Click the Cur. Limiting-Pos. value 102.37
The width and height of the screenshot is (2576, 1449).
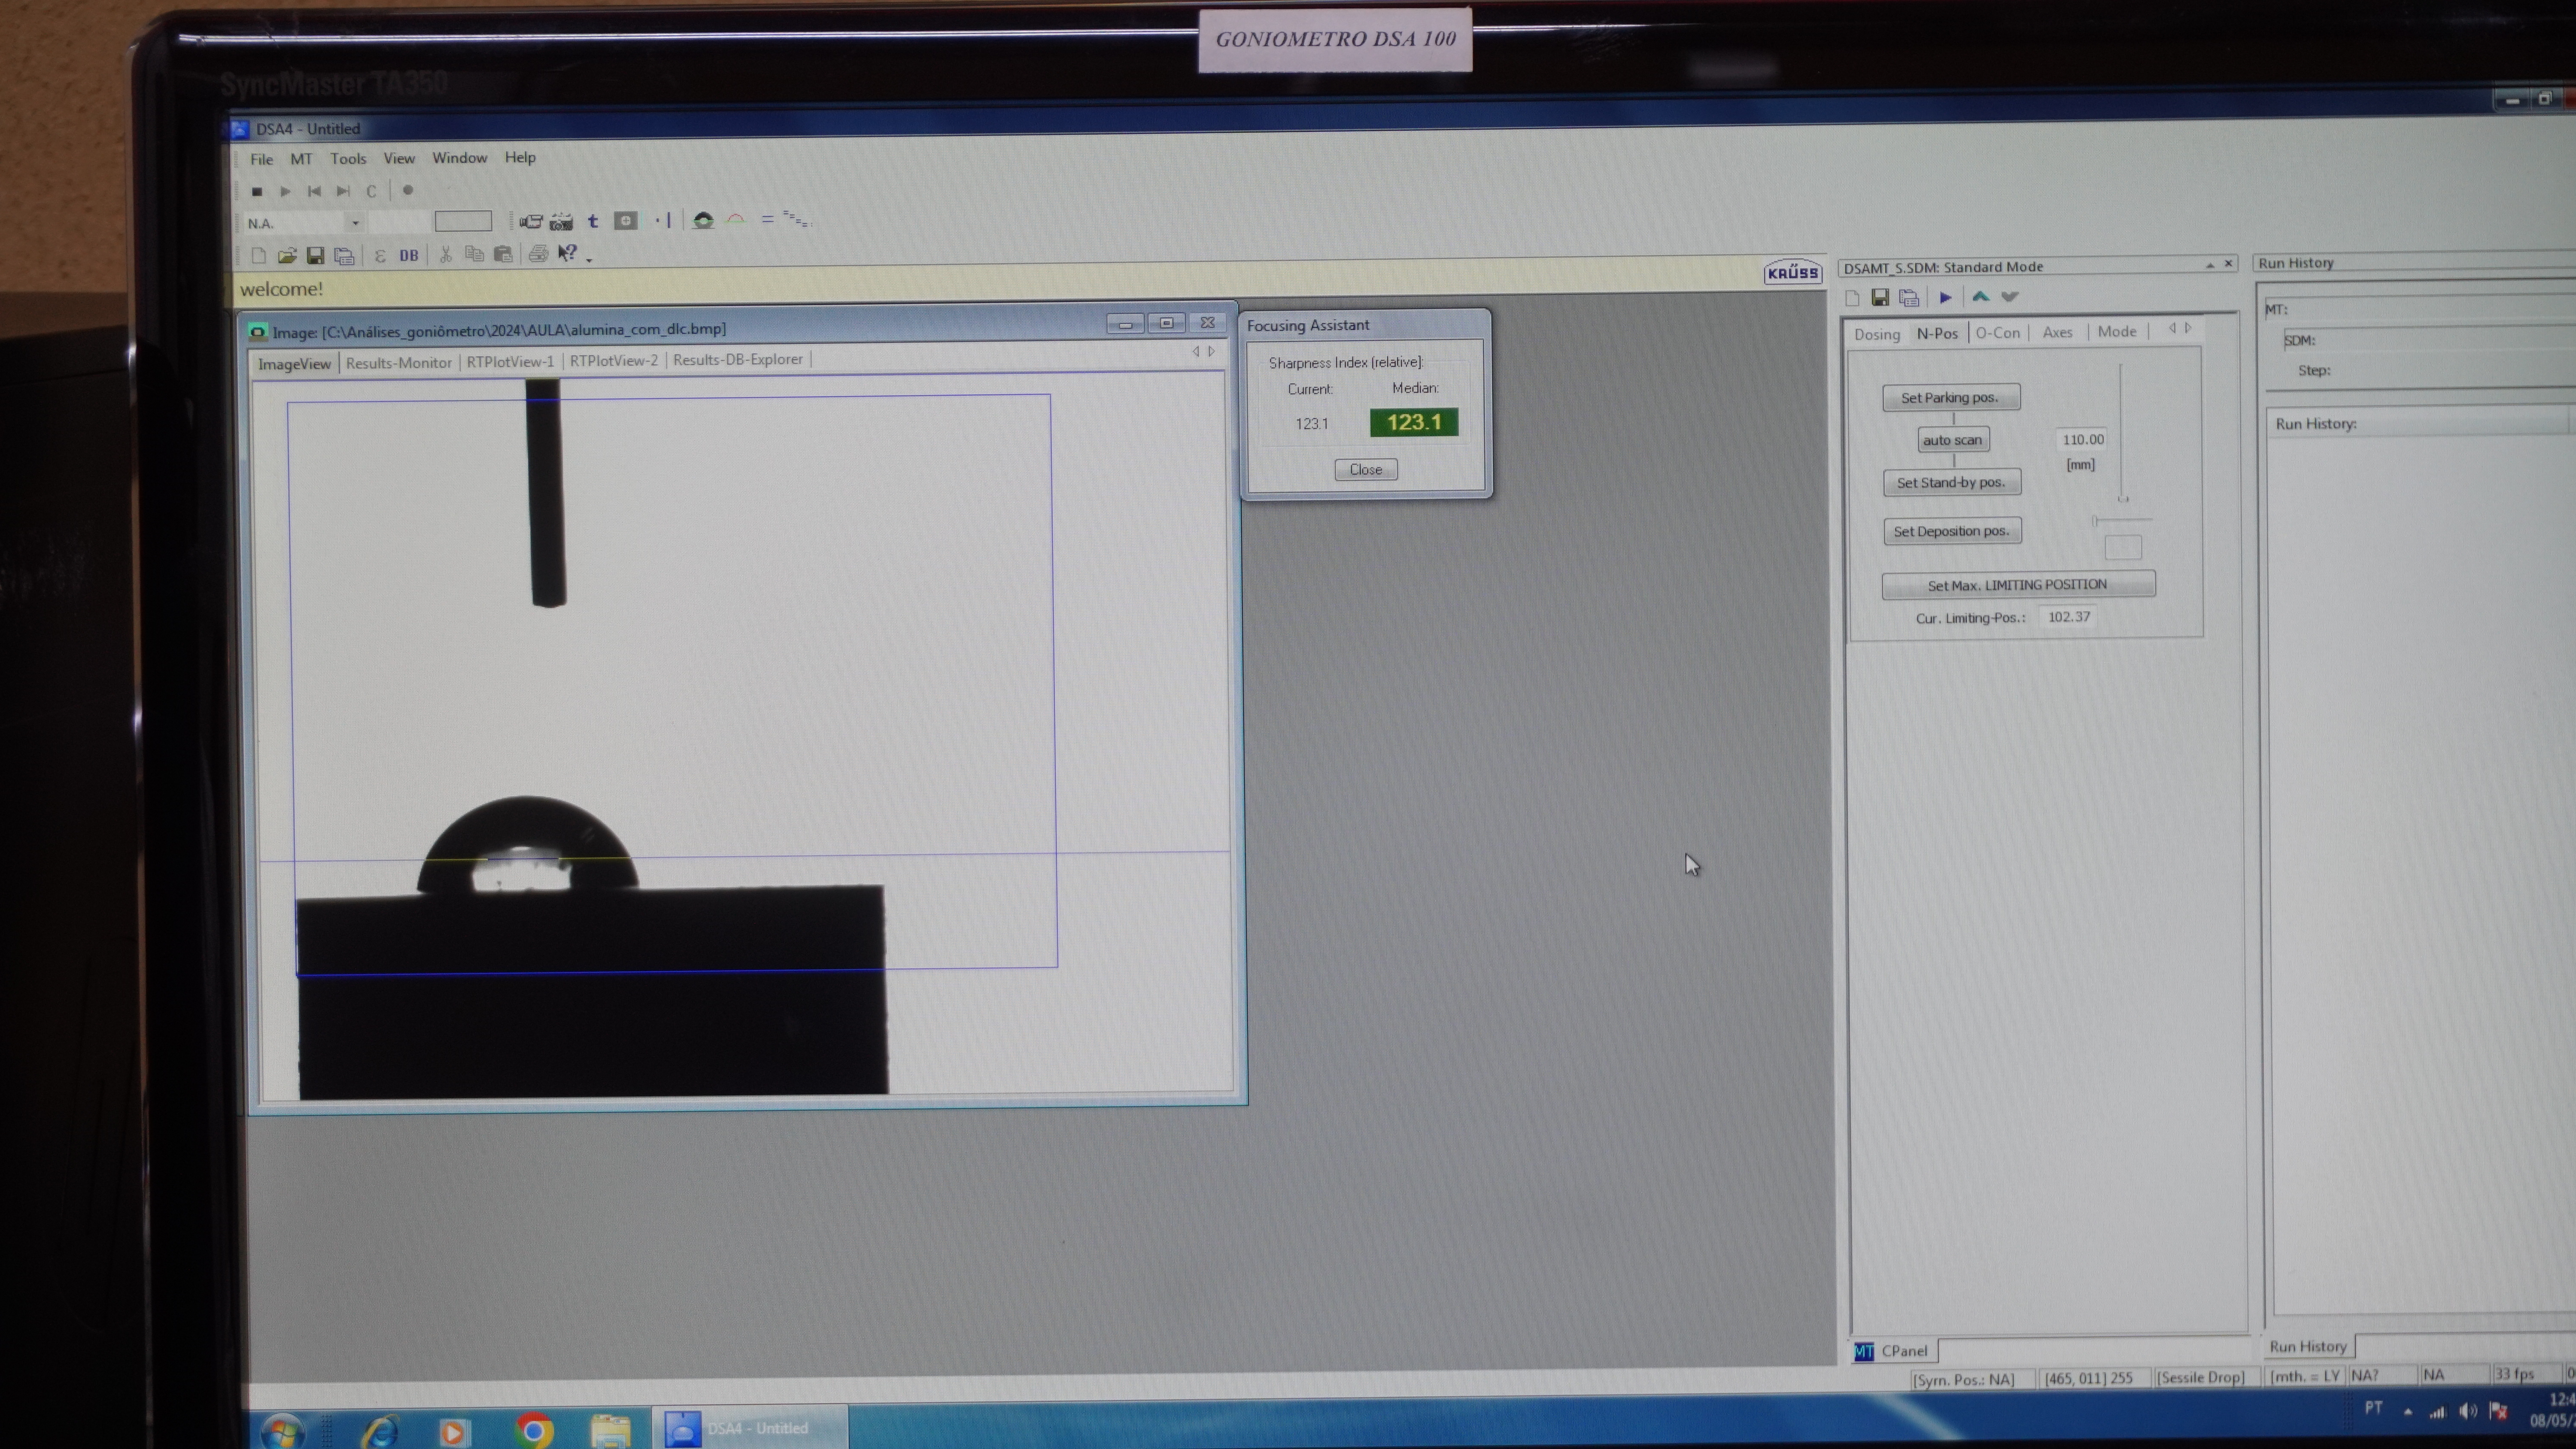[2068, 617]
